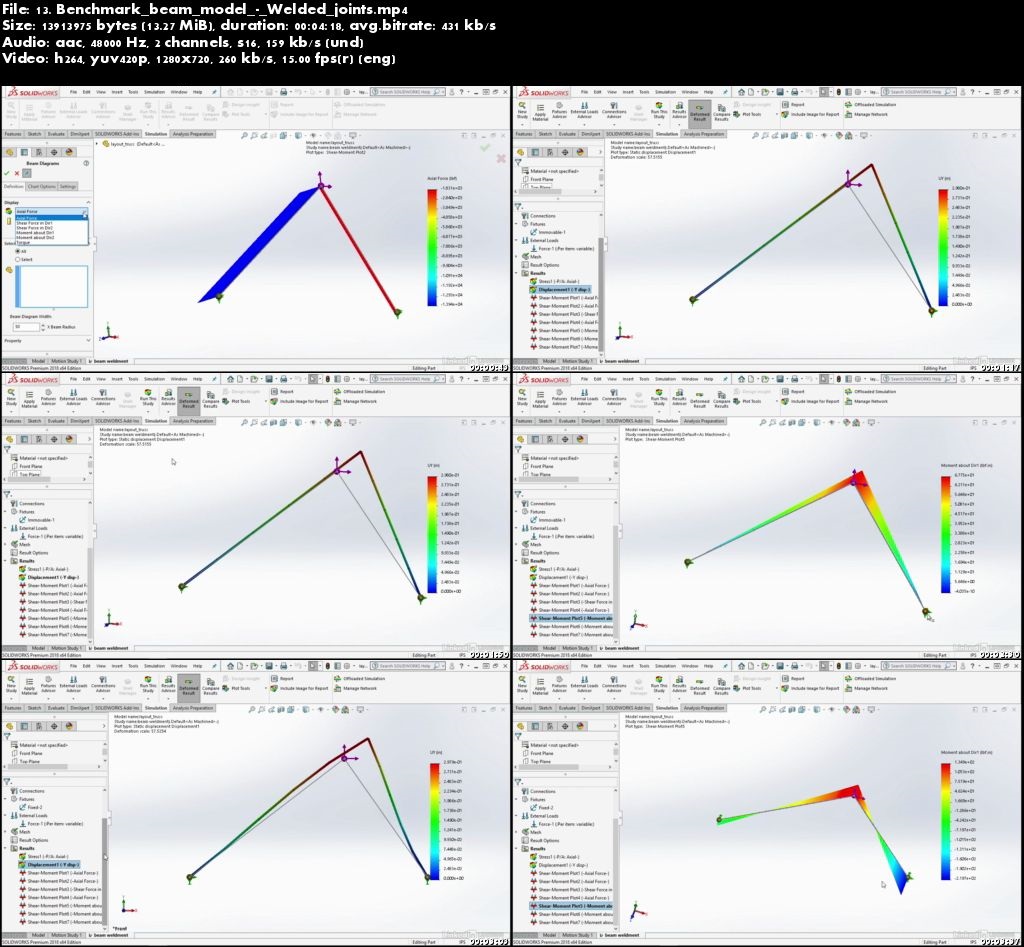Select the Select radio button, top-left frame

pos(18,259)
